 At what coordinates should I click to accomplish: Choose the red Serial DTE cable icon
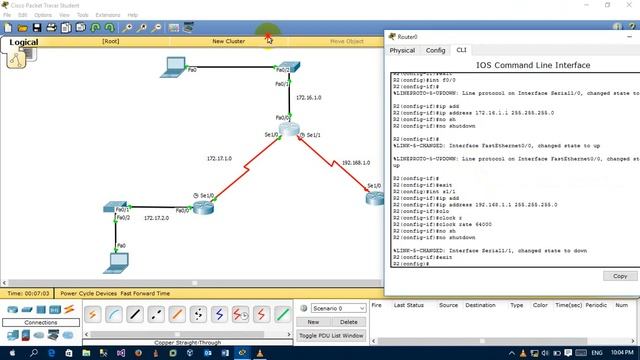(x=261, y=315)
